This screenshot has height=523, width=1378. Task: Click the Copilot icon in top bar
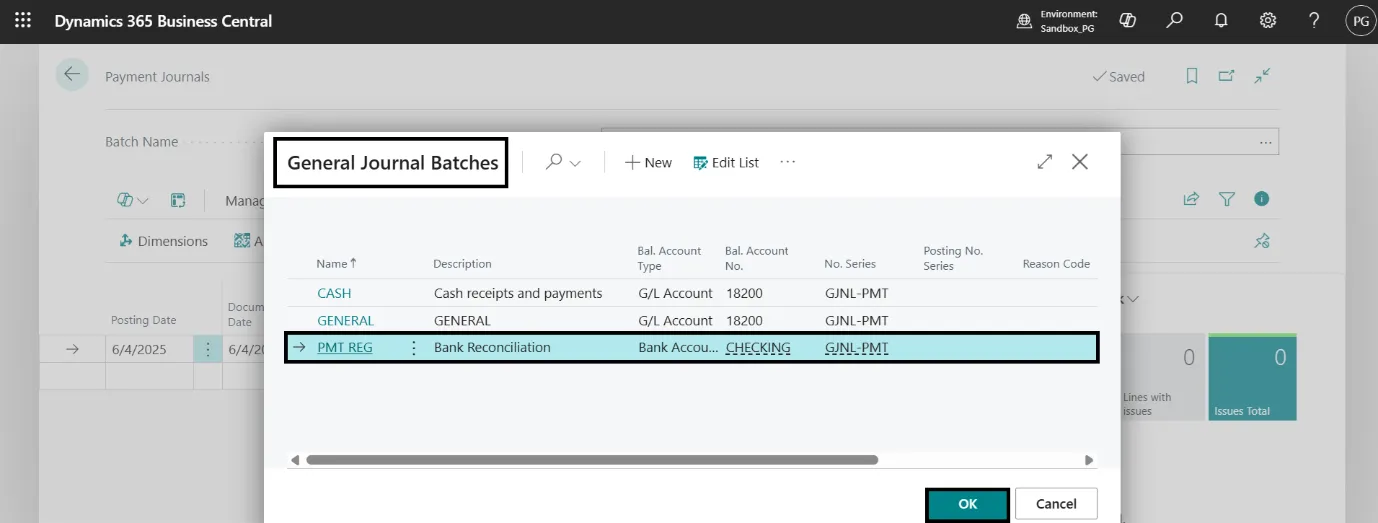(x=1128, y=21)
